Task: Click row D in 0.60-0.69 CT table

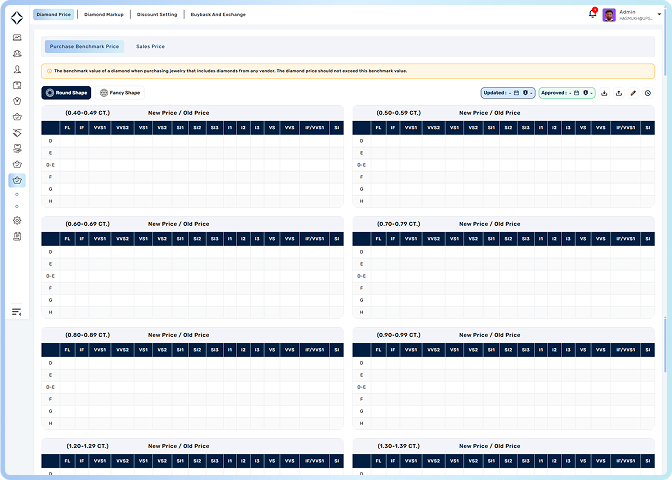Action: click(x=192, y=252)
